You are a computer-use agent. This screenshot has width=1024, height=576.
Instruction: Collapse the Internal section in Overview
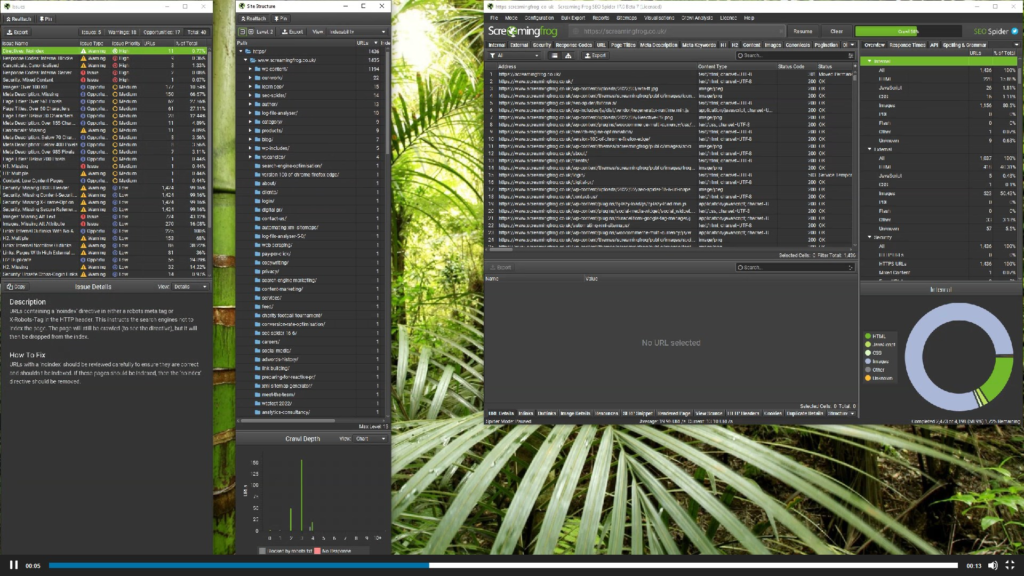coord(869,61)
